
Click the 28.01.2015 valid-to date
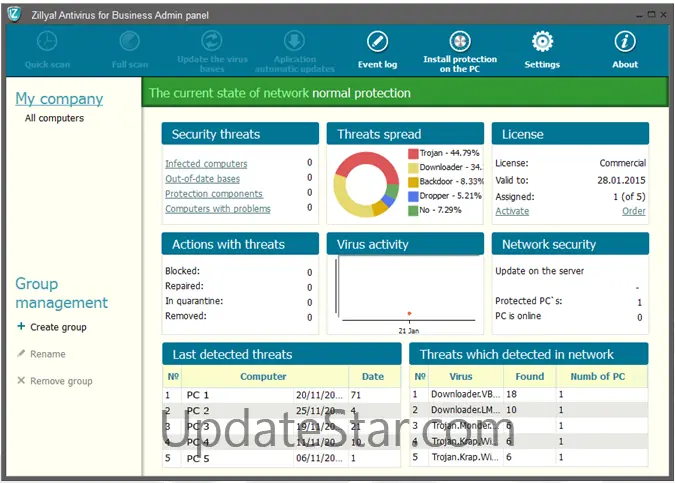(621, 180)
